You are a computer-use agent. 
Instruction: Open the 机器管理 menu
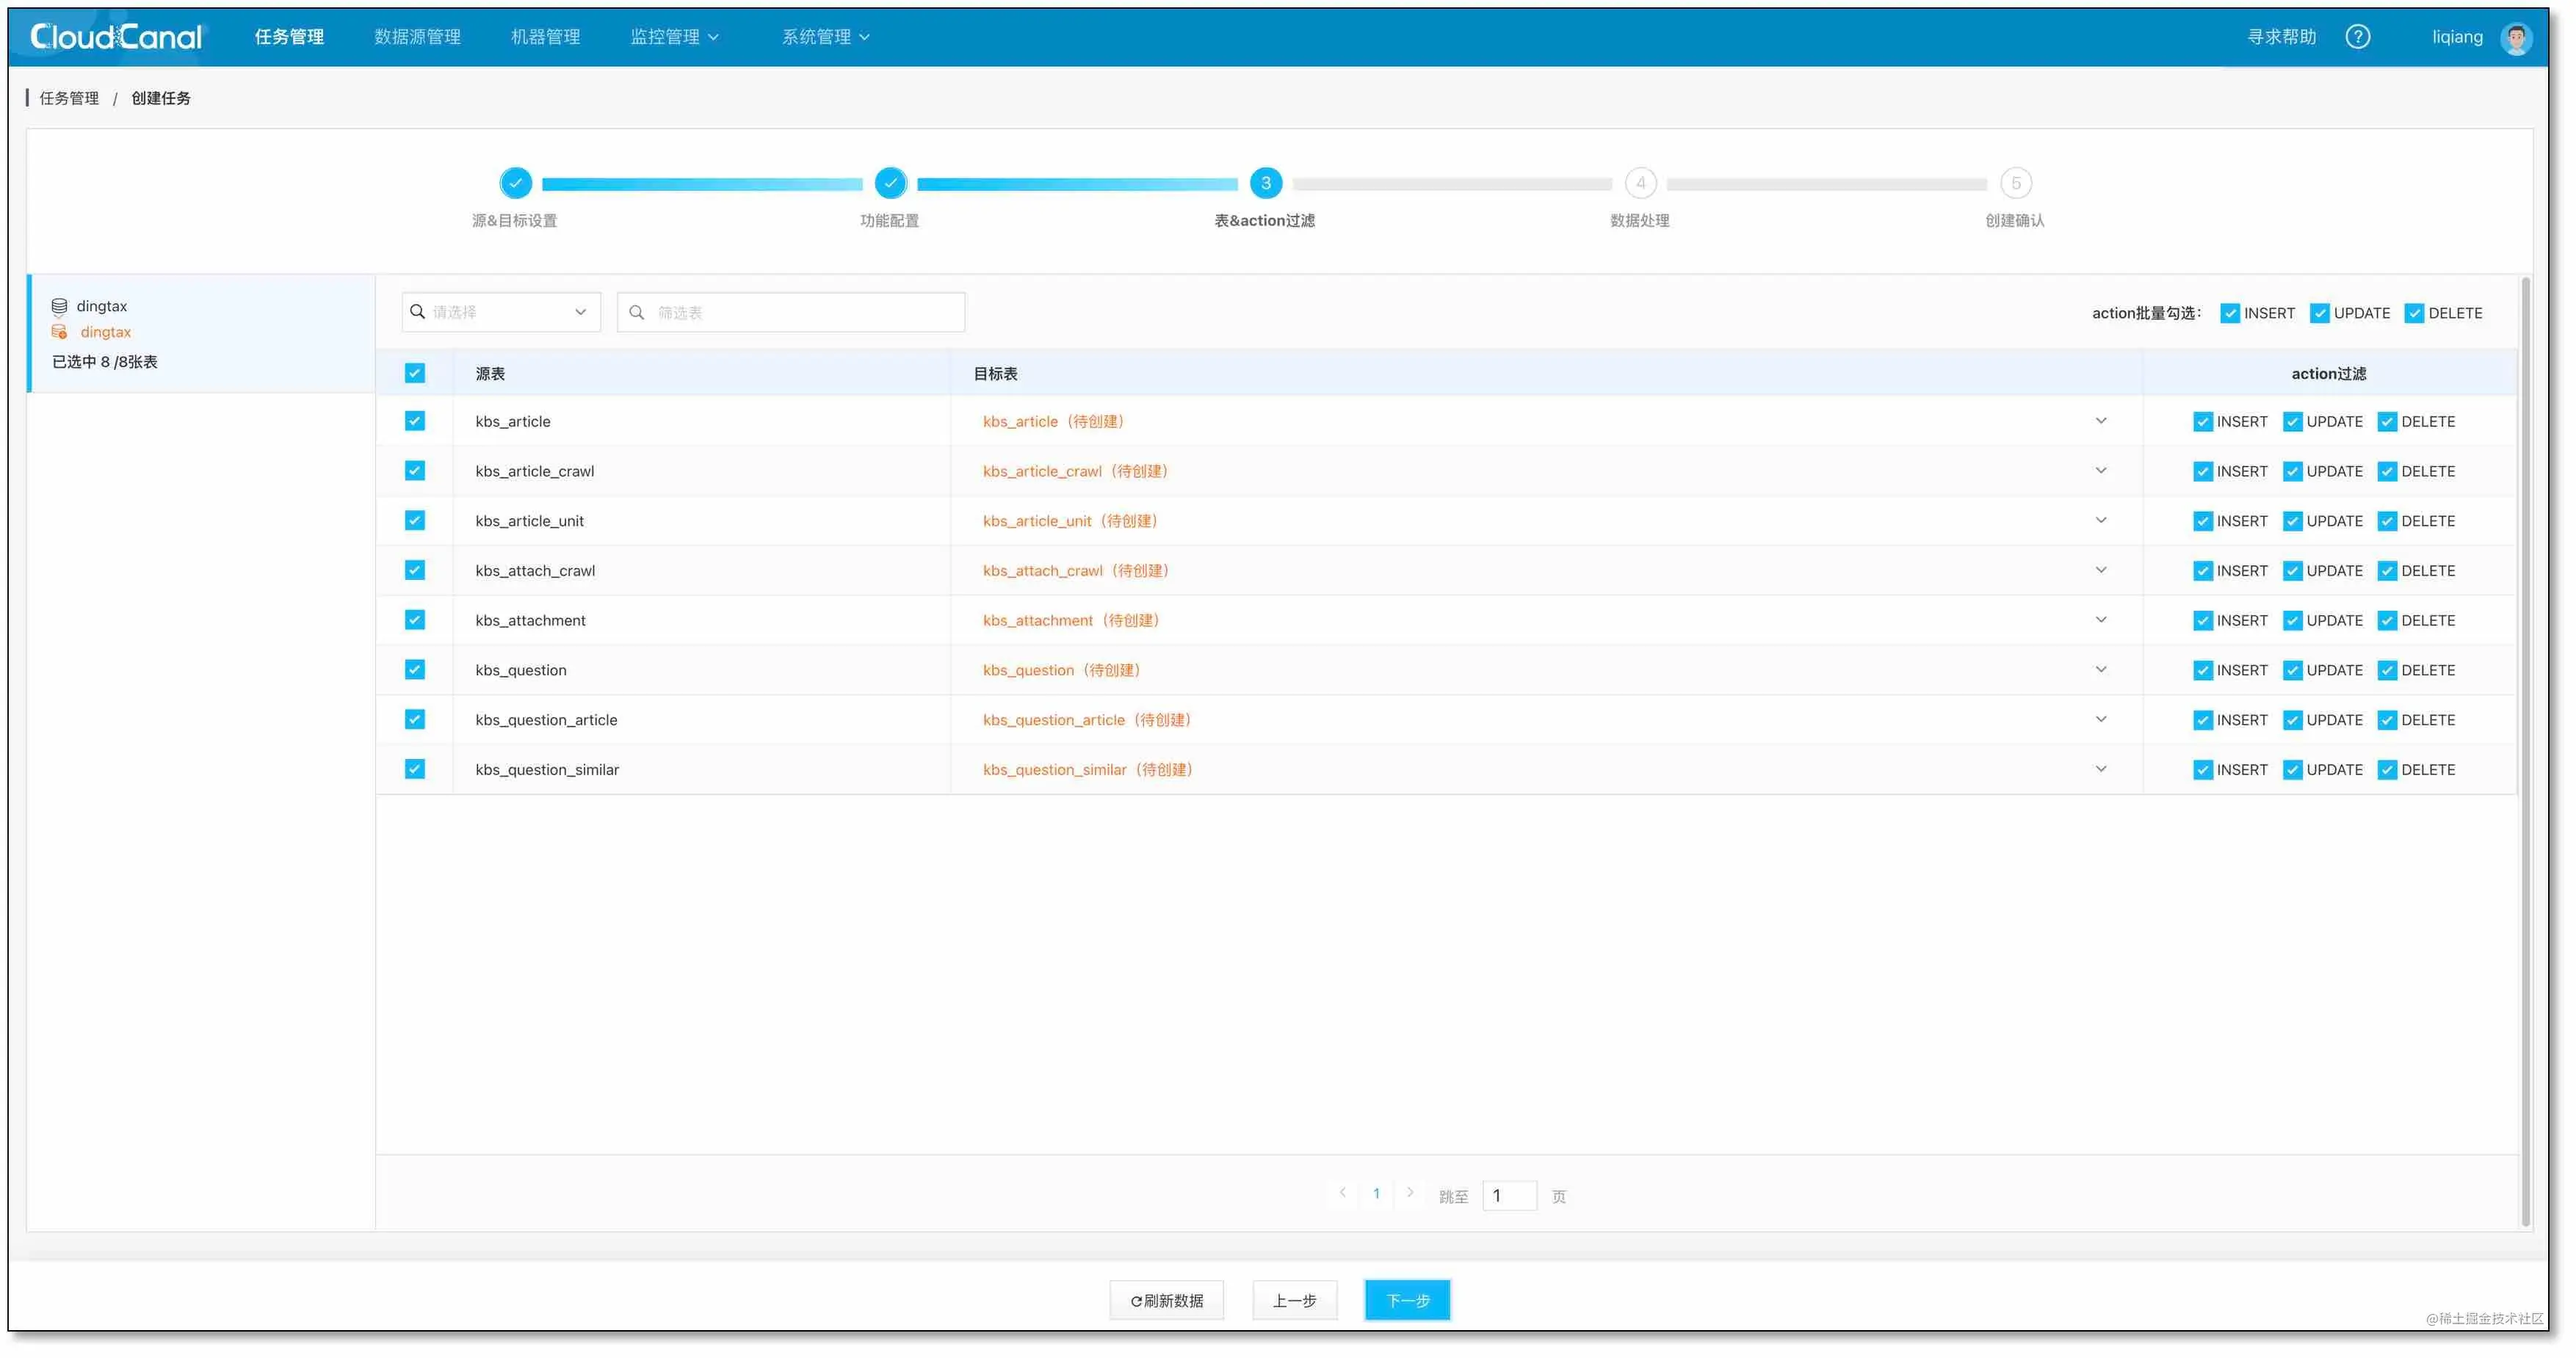coord(545,37)
